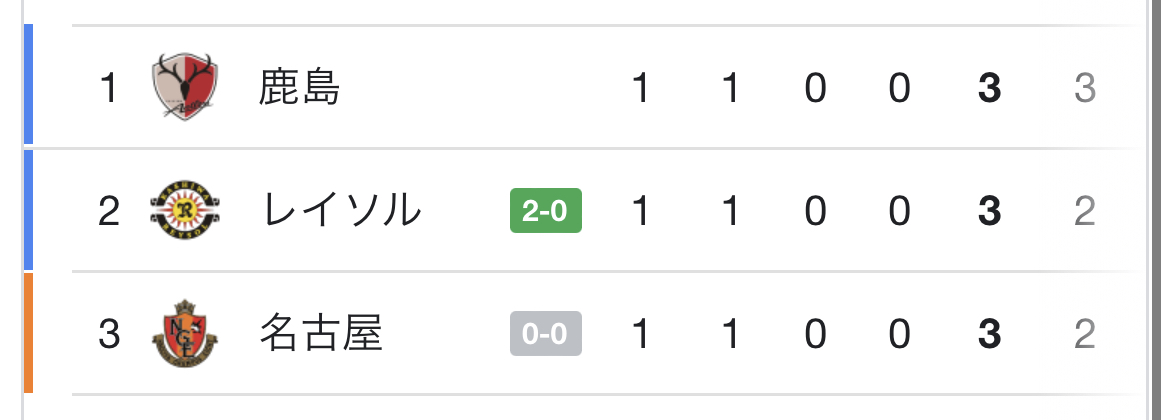Open the 鹿島 team name link

coord(299,87)
